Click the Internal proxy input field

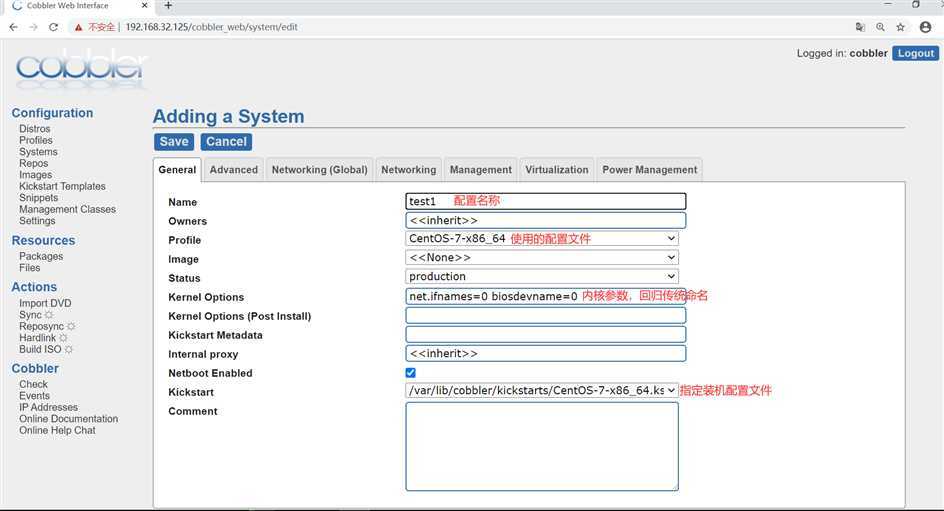coord(545,353)
